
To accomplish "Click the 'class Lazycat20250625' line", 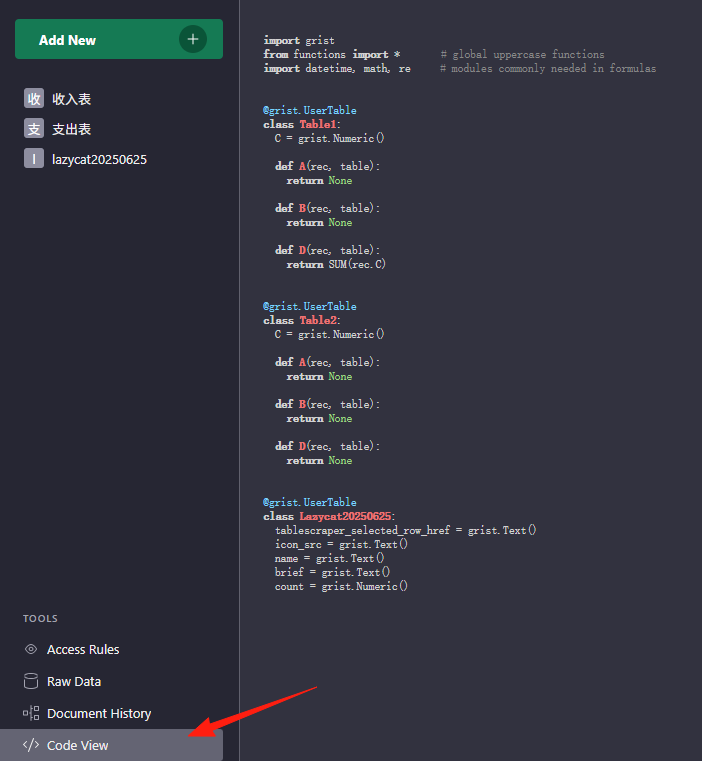I will 329,516.
